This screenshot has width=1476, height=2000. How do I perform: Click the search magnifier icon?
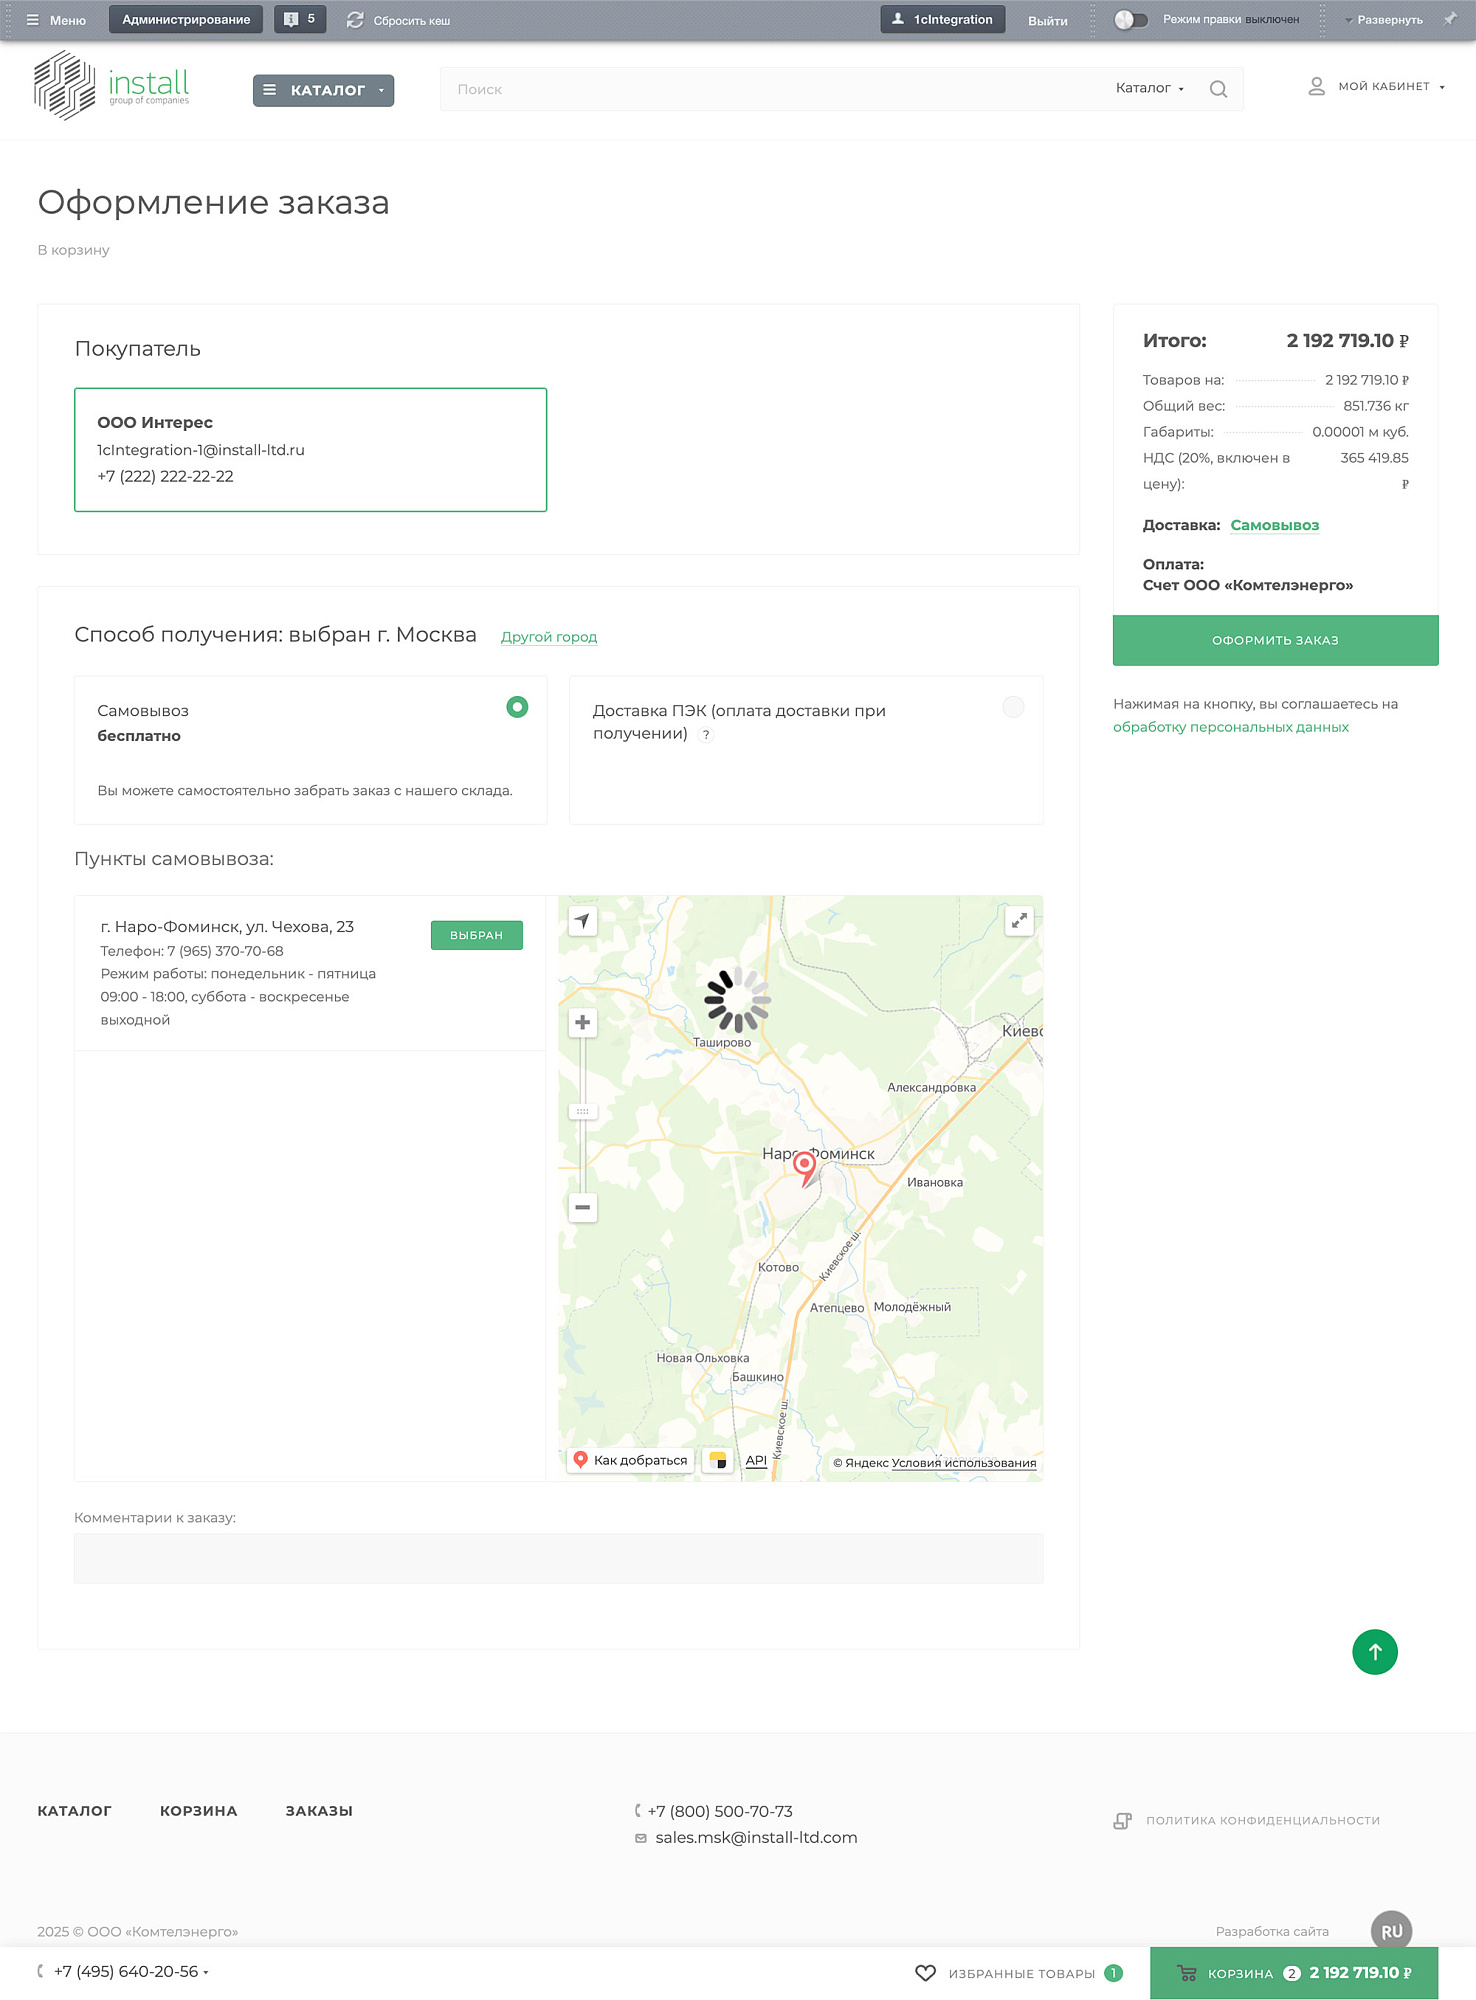1217,89
